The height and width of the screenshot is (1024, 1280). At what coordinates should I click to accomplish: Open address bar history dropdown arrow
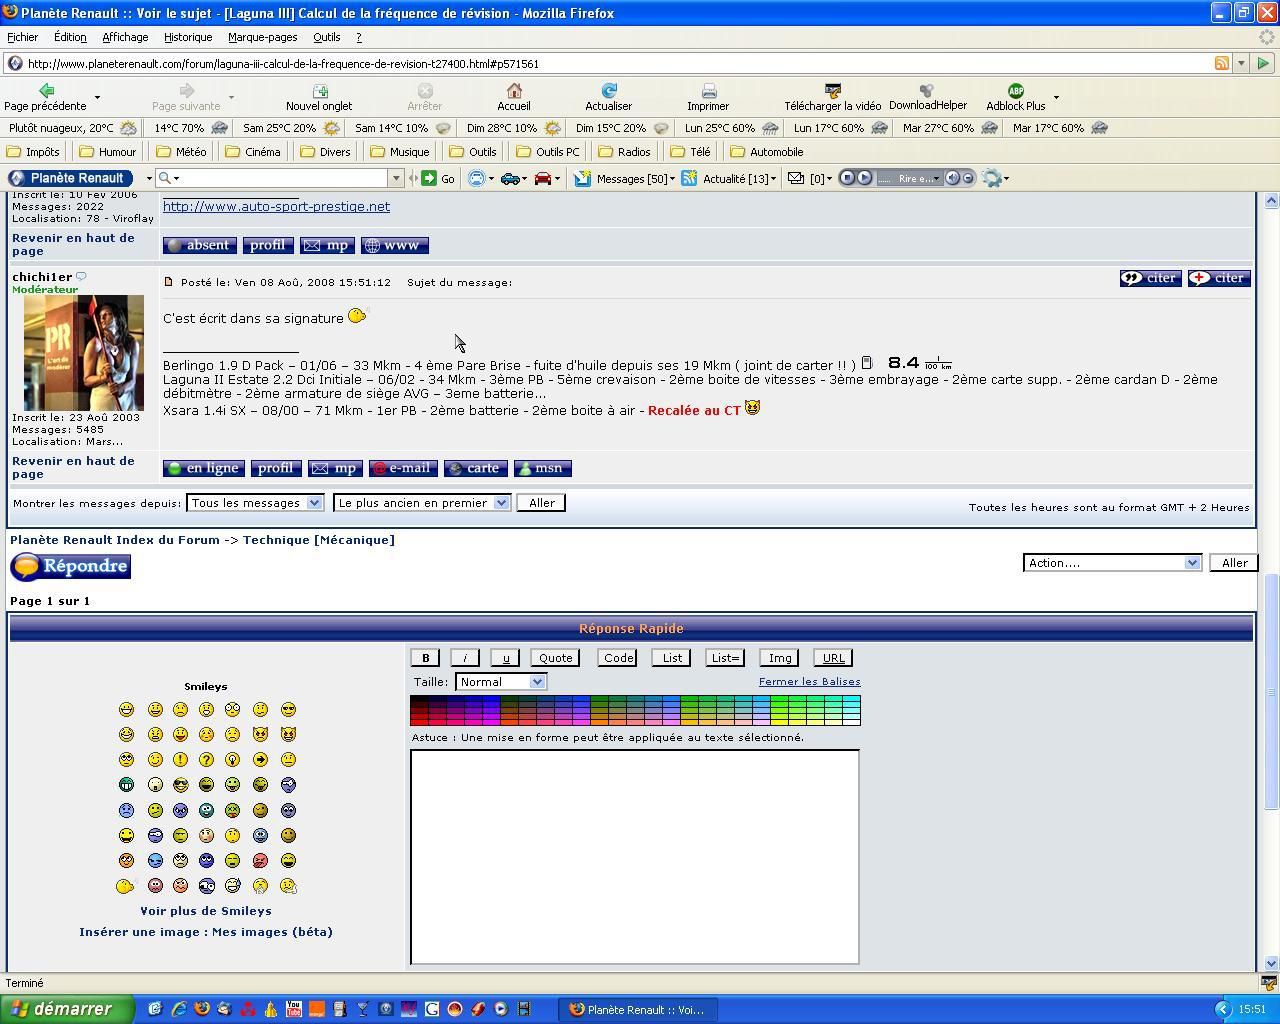[1241, 63]
